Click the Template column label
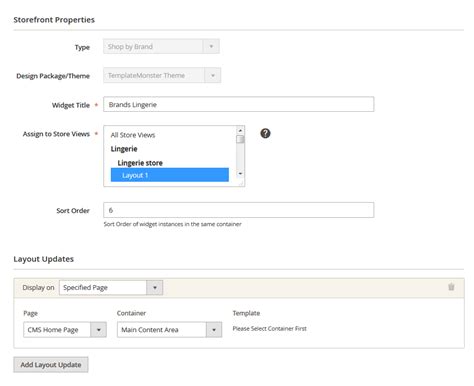The width and height of the screenshot is (474, 386). click(x=246, y=313)
